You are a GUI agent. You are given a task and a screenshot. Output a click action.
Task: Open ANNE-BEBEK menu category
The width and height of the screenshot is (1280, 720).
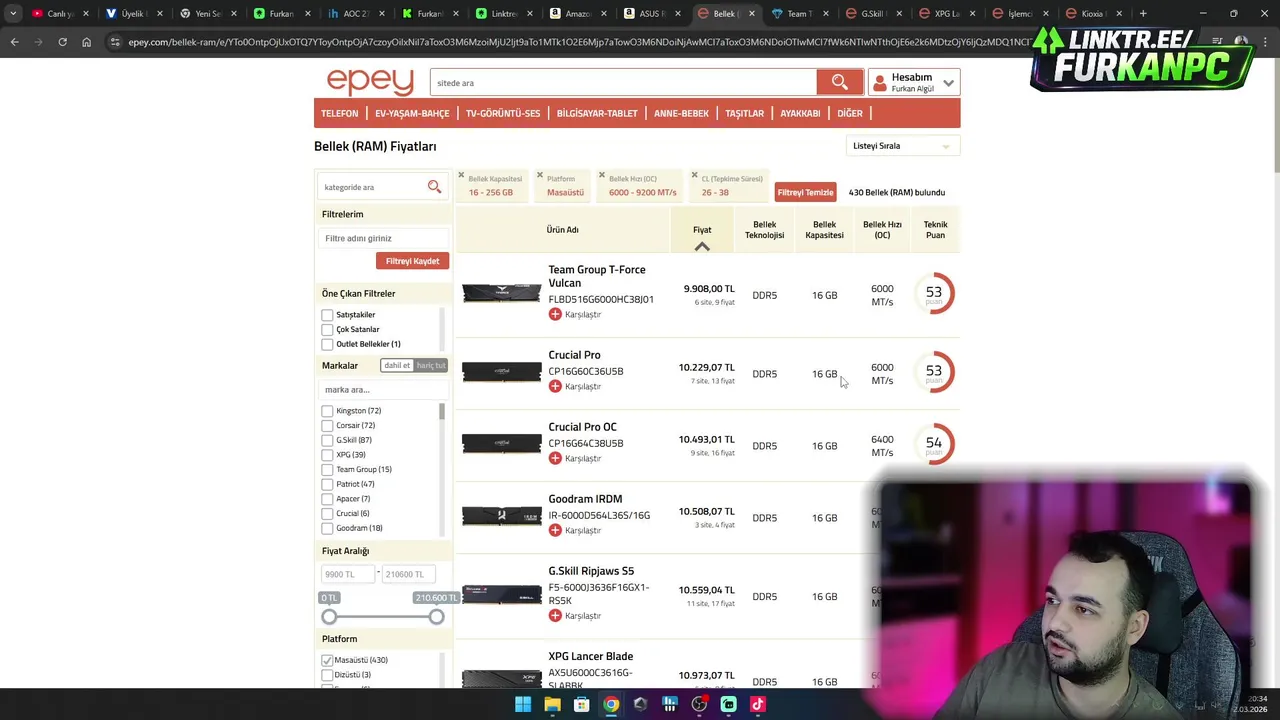(681, 113)
